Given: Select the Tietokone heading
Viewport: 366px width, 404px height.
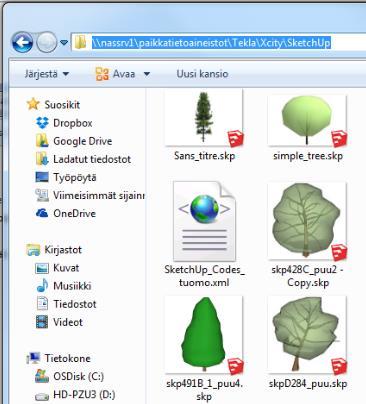Looking at the screenshot, I should [68, 359].
